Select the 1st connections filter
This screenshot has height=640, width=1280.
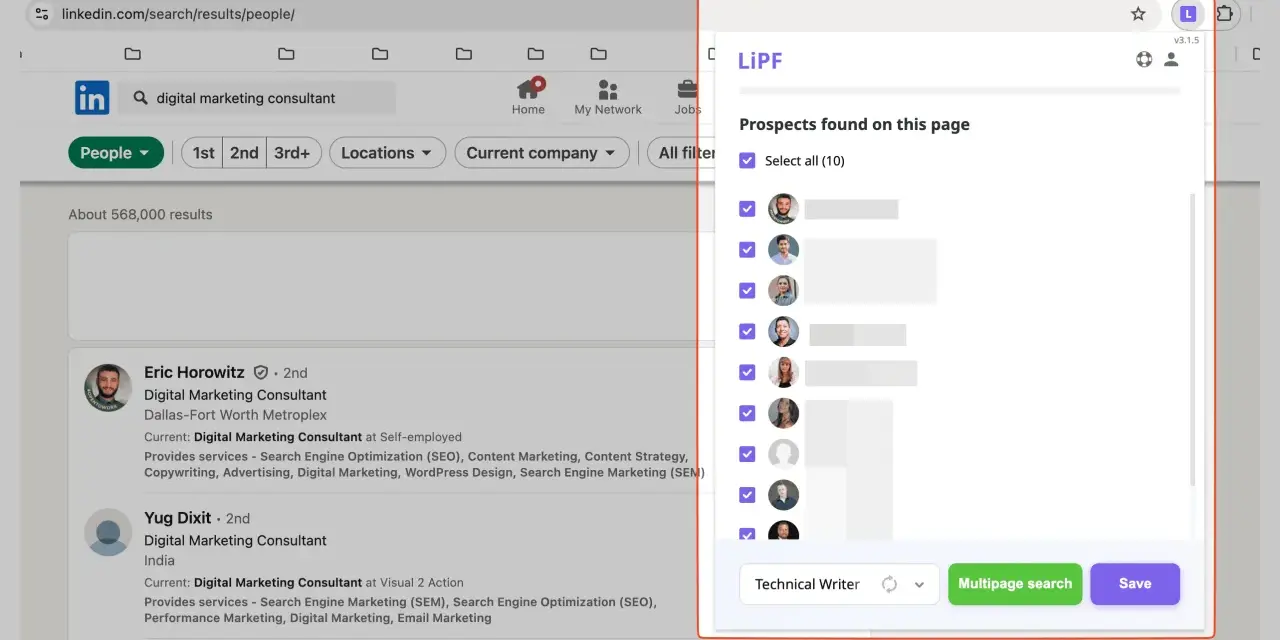click(x=203, y=153)
